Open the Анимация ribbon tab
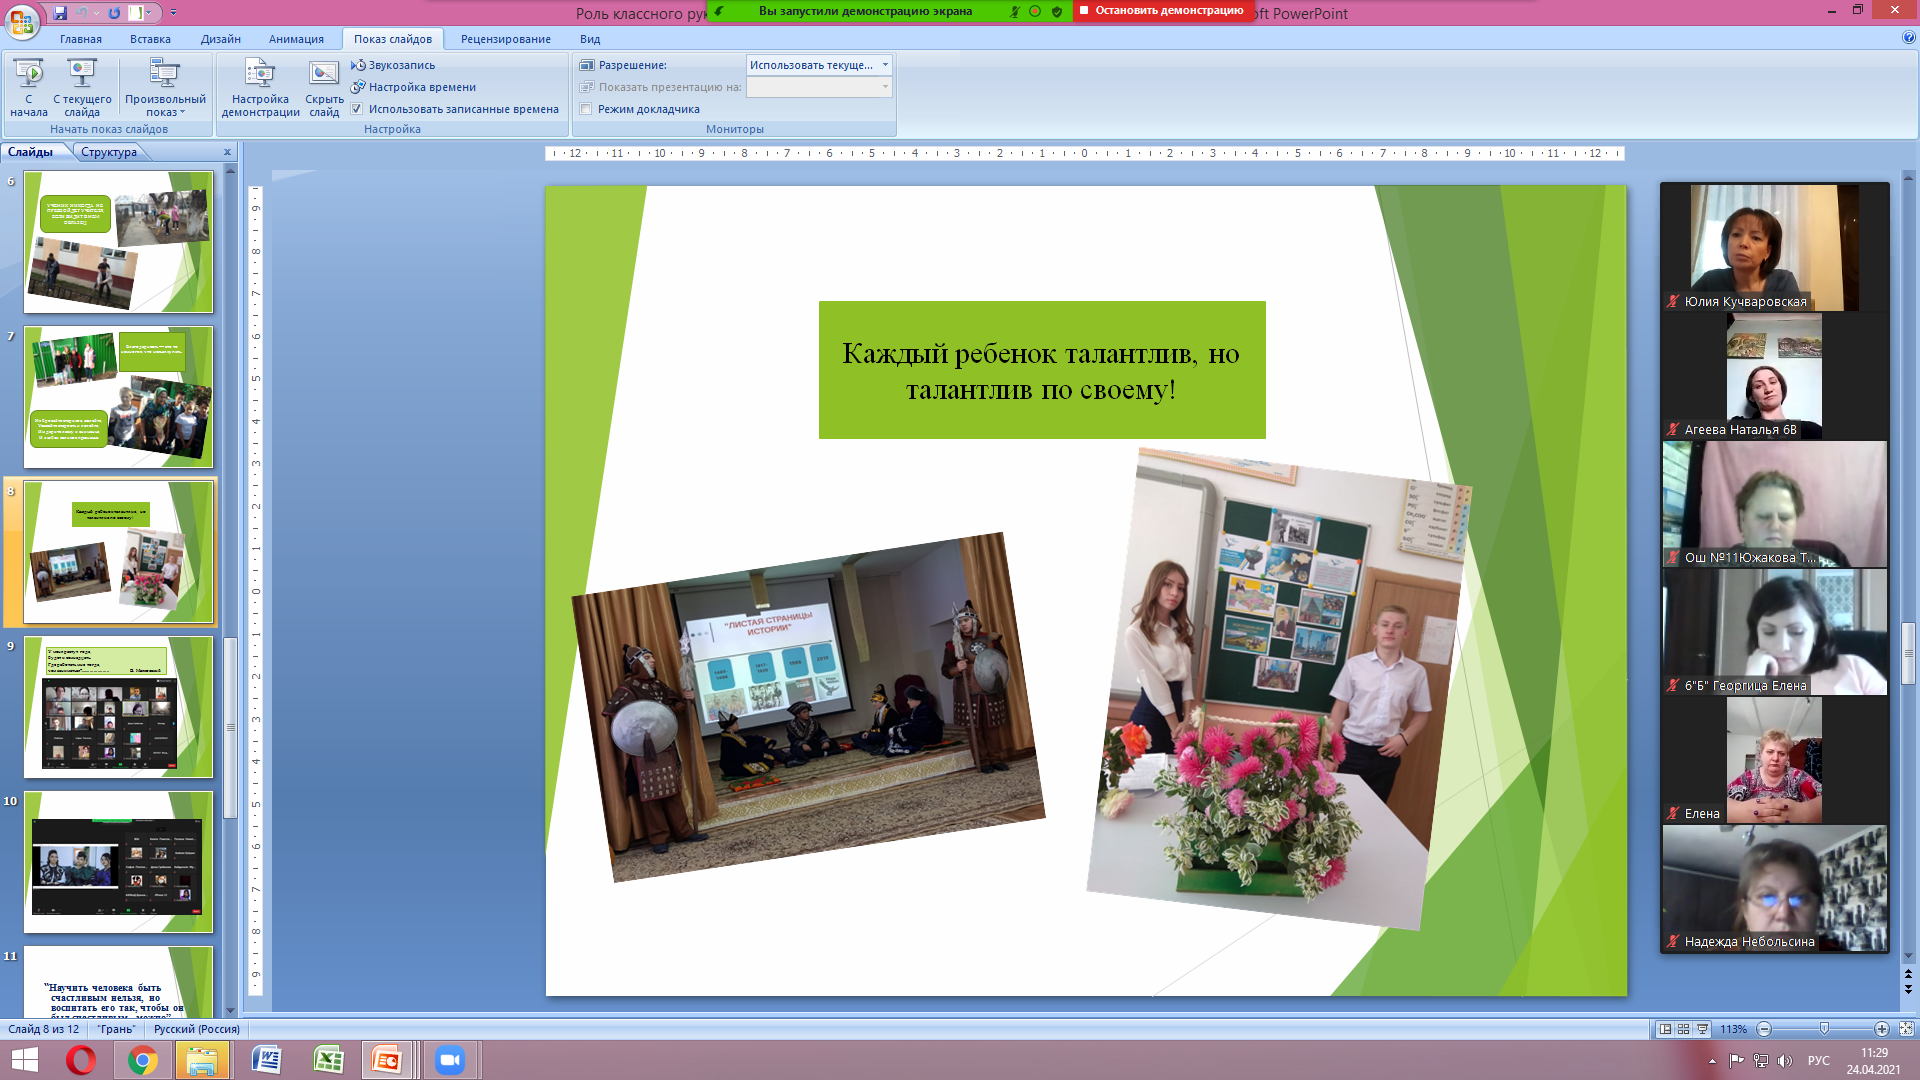This screenshot has height=1080, width=1920. pyautogui.click(x=296, y=39)
